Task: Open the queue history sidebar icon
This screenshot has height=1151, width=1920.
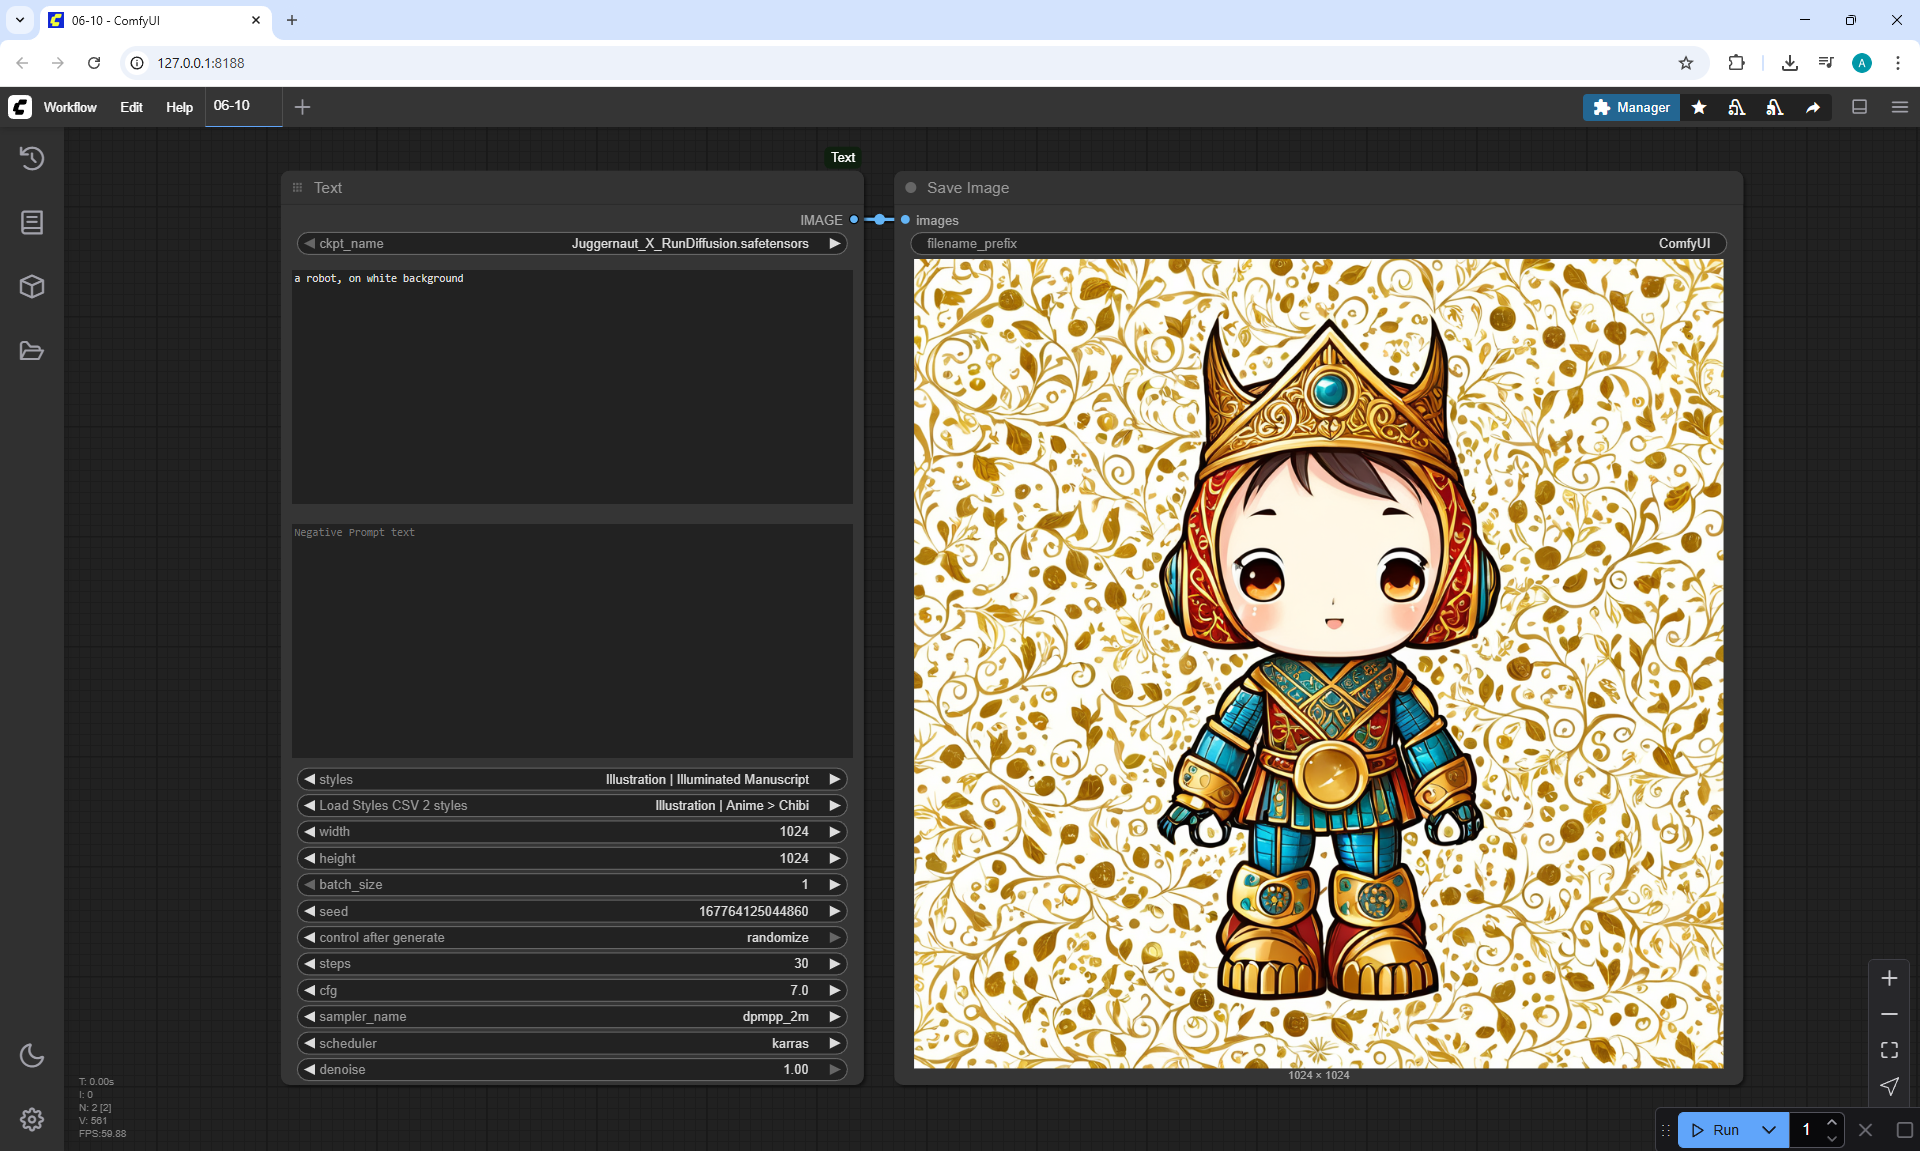Action: 32,158
